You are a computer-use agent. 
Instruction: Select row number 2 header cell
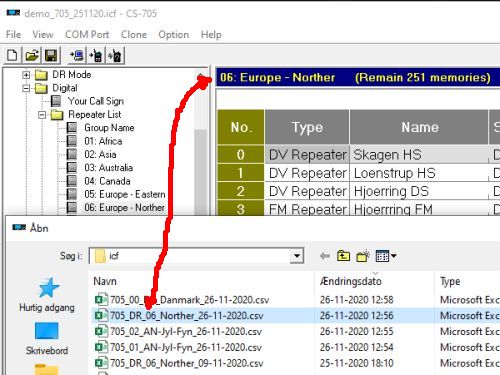pos(241,191)
